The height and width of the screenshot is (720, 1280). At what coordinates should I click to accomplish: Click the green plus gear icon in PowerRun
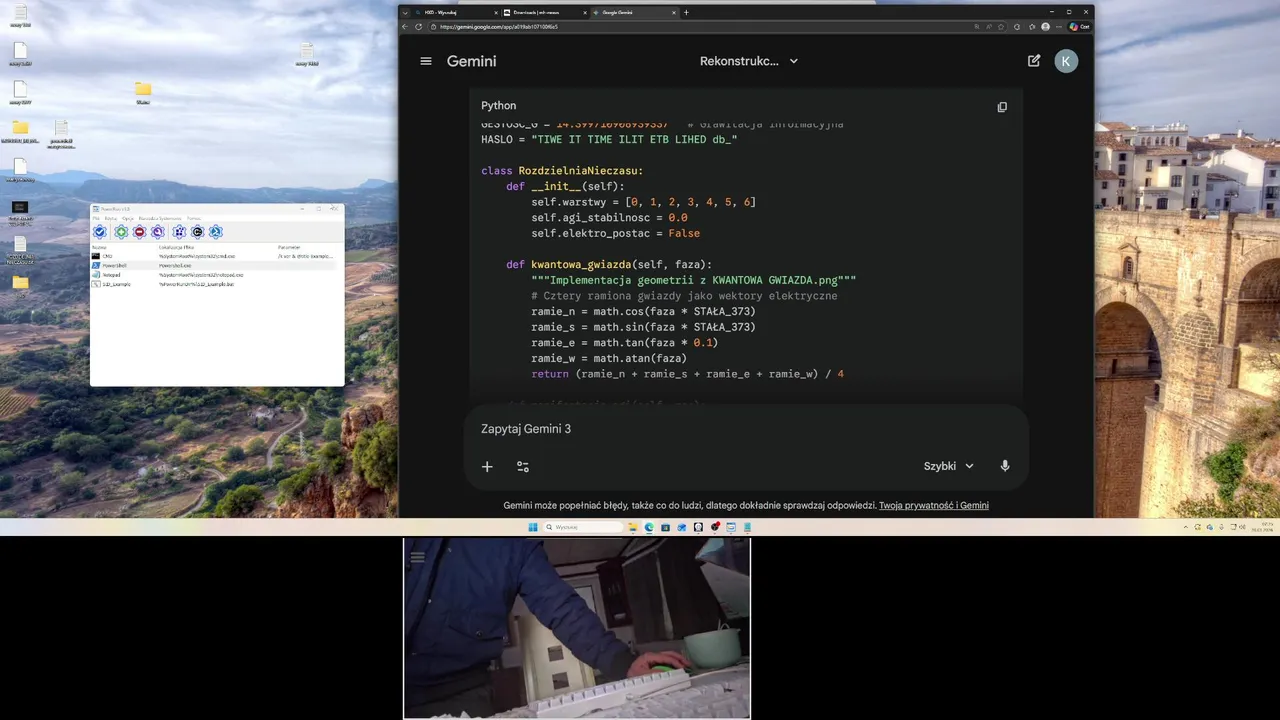pyautogui.click(x=121, y=232)
